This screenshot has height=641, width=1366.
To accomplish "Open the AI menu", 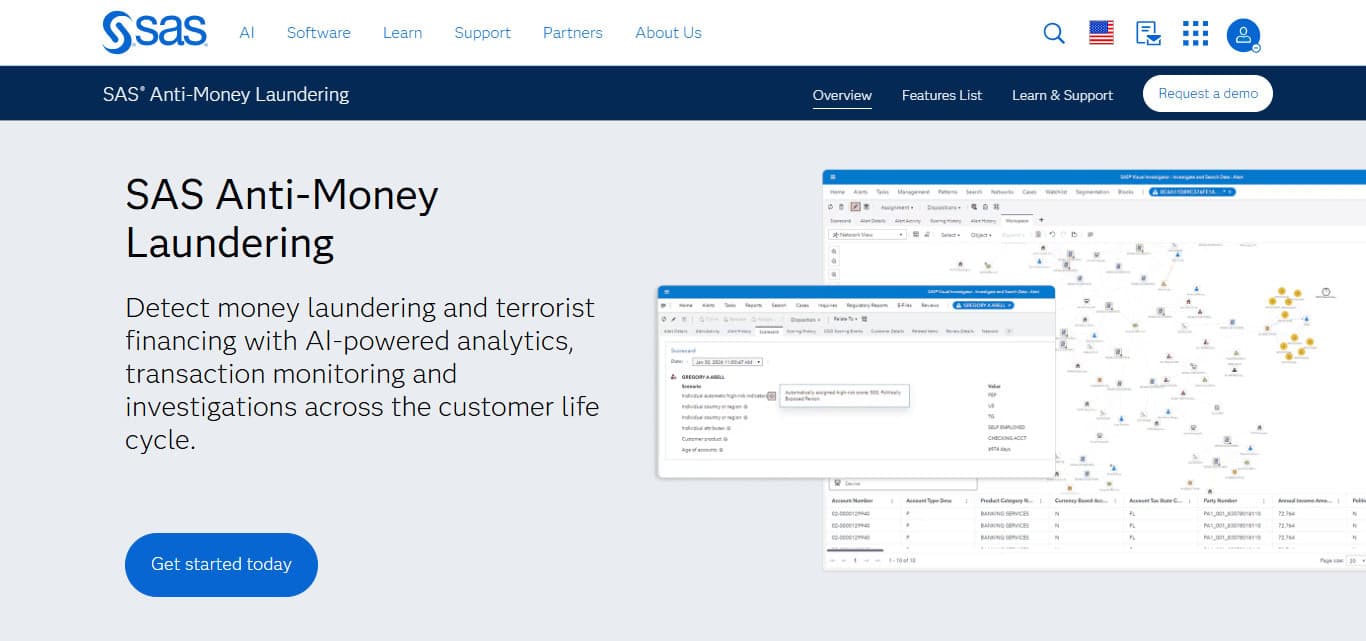I will point(247,32).
